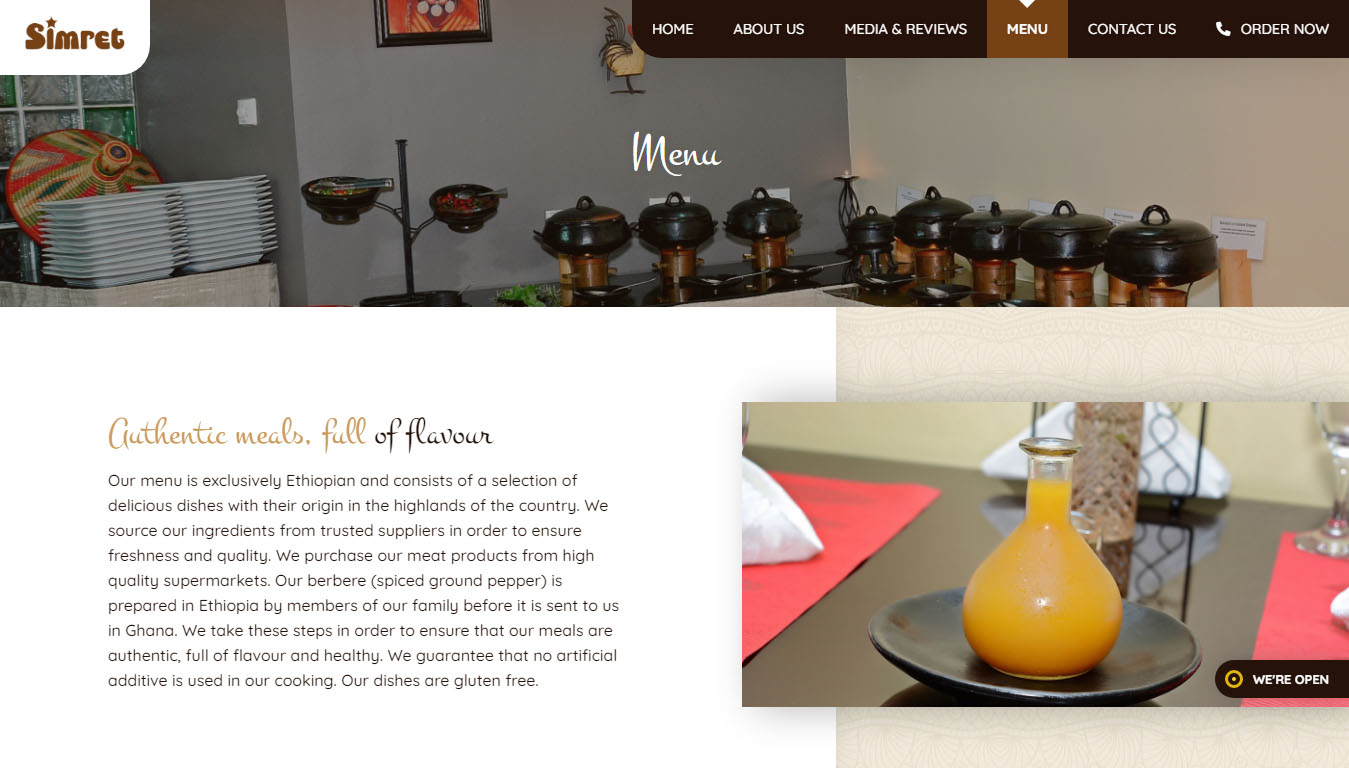This screenshot has width=1349, height=768.
Task: Click the Menu banner heading
Action: [676, 153]
